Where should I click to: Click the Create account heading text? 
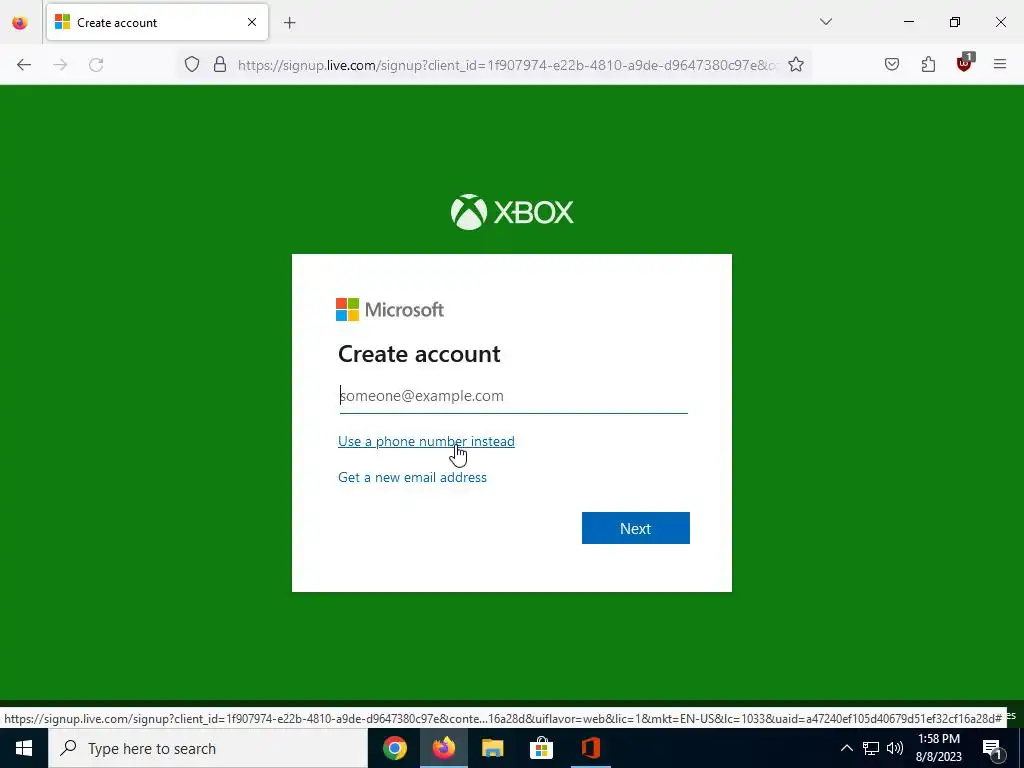pyautogui.click(x=419, y=354)
